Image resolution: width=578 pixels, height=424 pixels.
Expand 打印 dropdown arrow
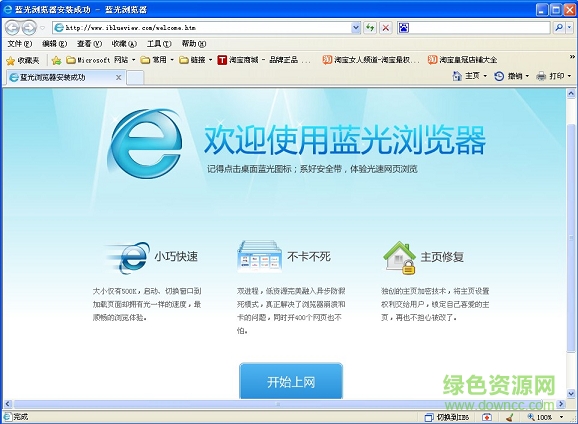click(x=570, y=76)
